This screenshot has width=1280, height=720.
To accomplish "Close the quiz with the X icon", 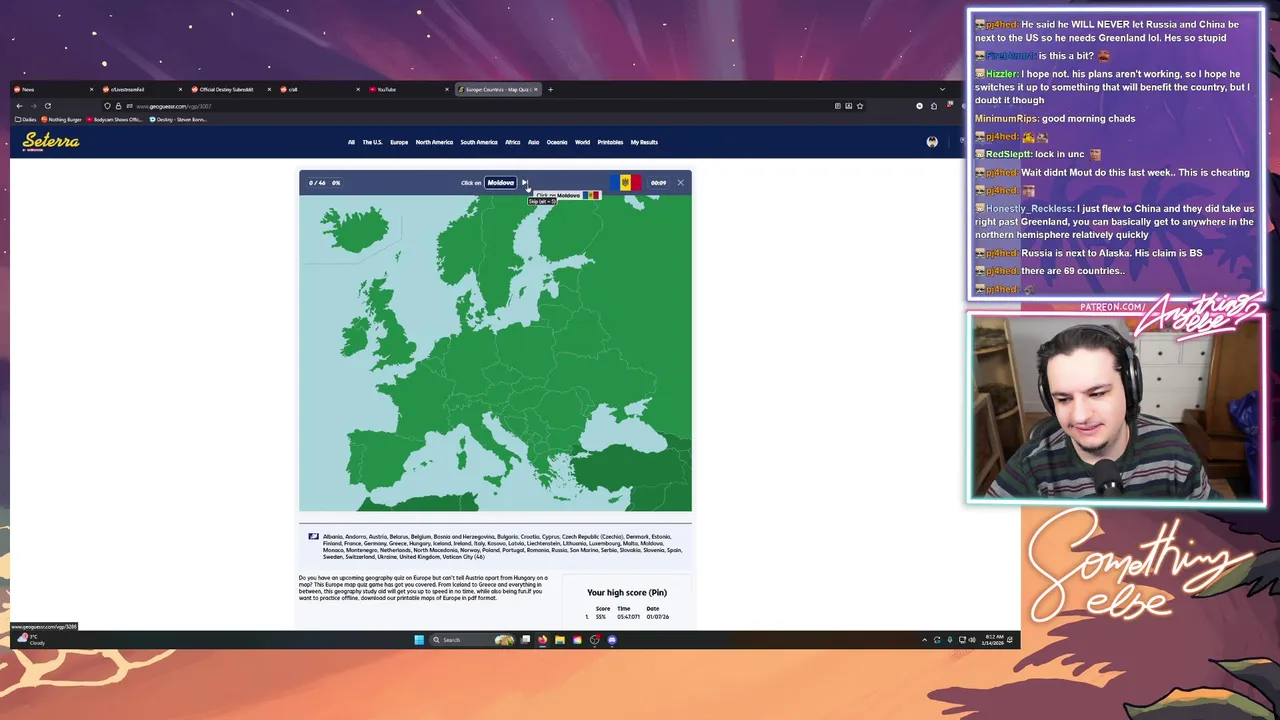I will pos(680,183).
